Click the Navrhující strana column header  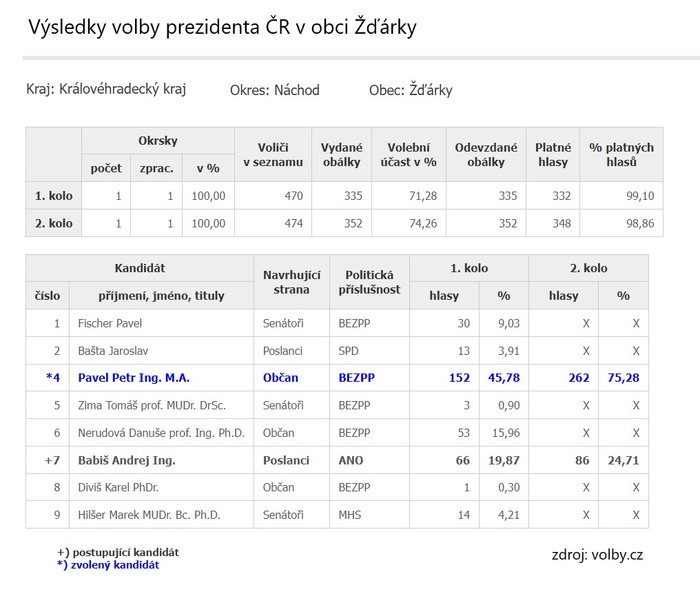point(292,282)
